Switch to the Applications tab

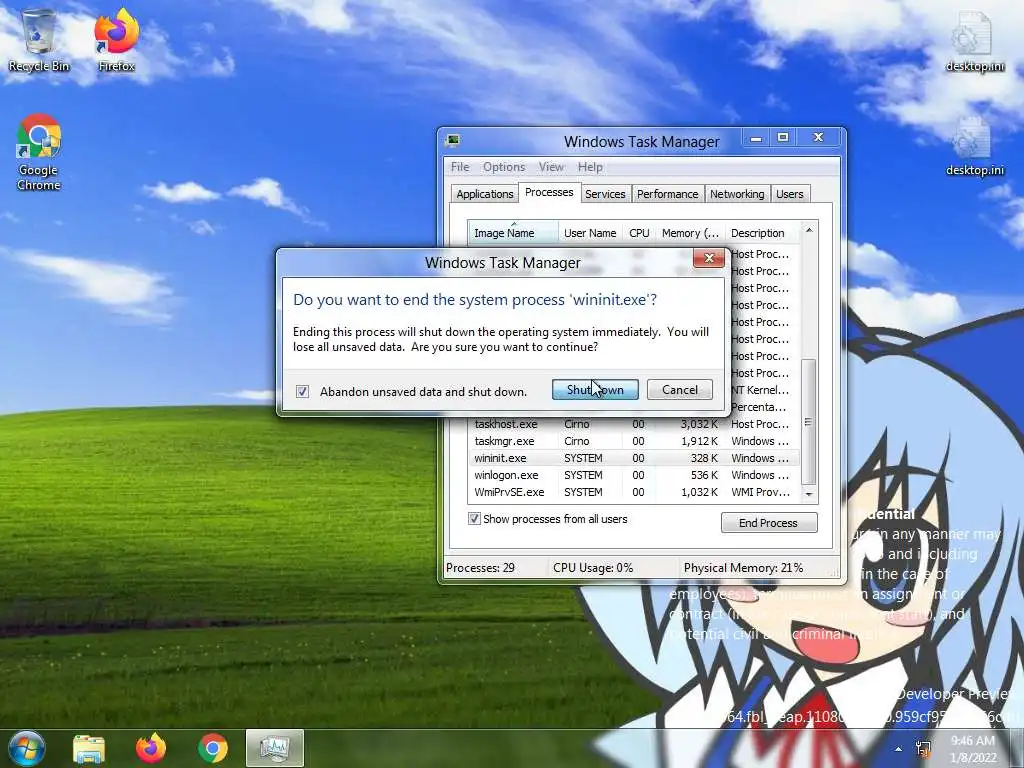click(x=485, y=194)
